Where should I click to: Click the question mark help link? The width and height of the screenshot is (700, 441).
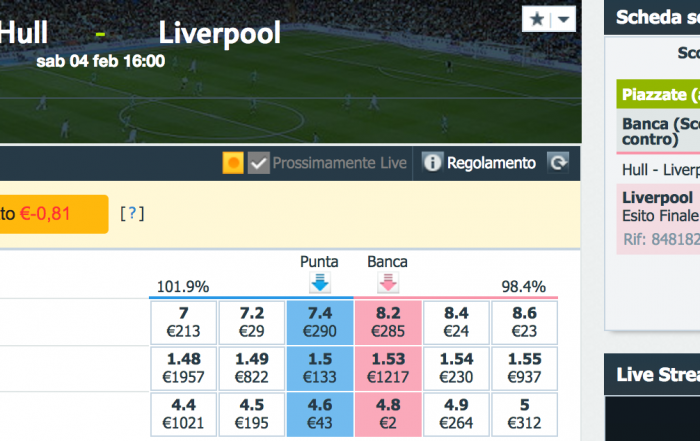131,213
